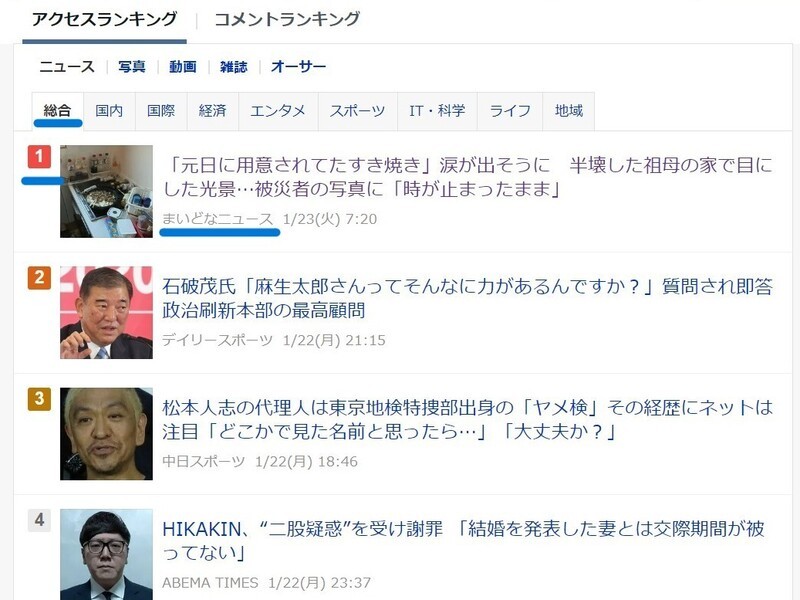Open the 石破茂 article thumbnail
Viewport: 800px width, 600px height.
[x=106, y=312]
